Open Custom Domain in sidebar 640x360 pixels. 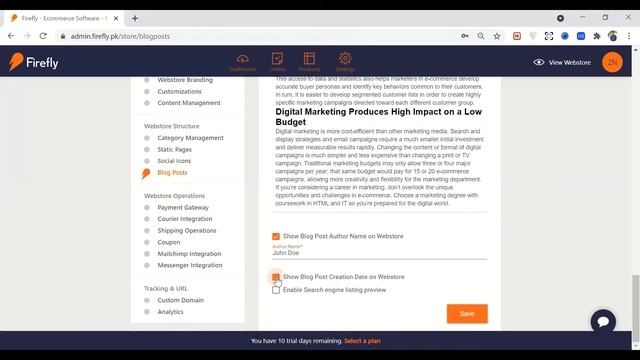[x=180, y=300]
